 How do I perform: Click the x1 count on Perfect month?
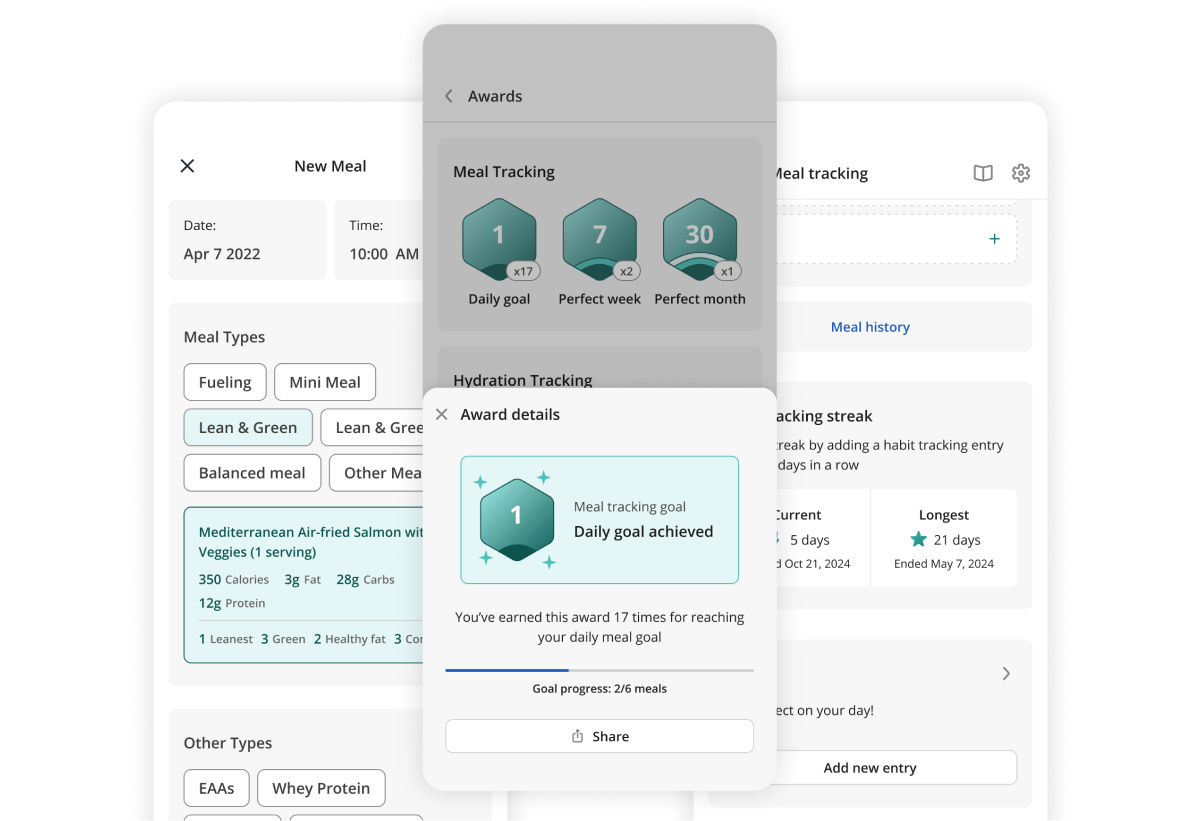(726, 271)
